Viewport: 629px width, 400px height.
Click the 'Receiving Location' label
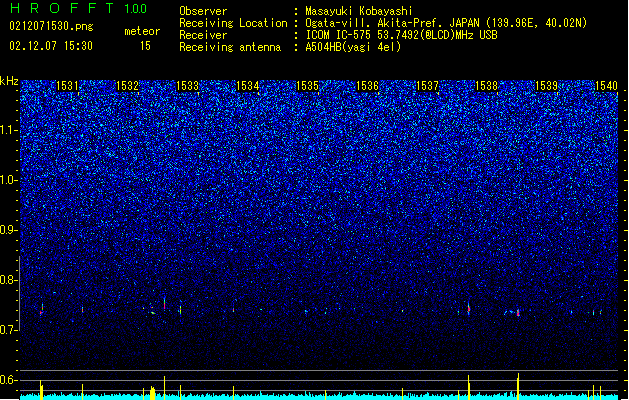tap(233, 23)
